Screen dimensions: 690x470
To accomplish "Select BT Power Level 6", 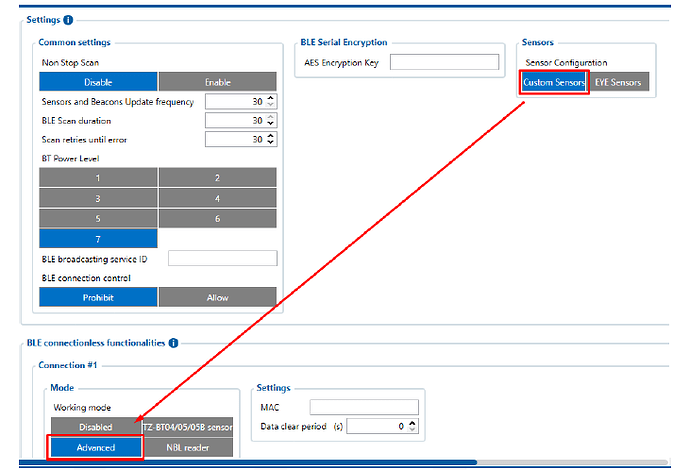I will [217, 218].
